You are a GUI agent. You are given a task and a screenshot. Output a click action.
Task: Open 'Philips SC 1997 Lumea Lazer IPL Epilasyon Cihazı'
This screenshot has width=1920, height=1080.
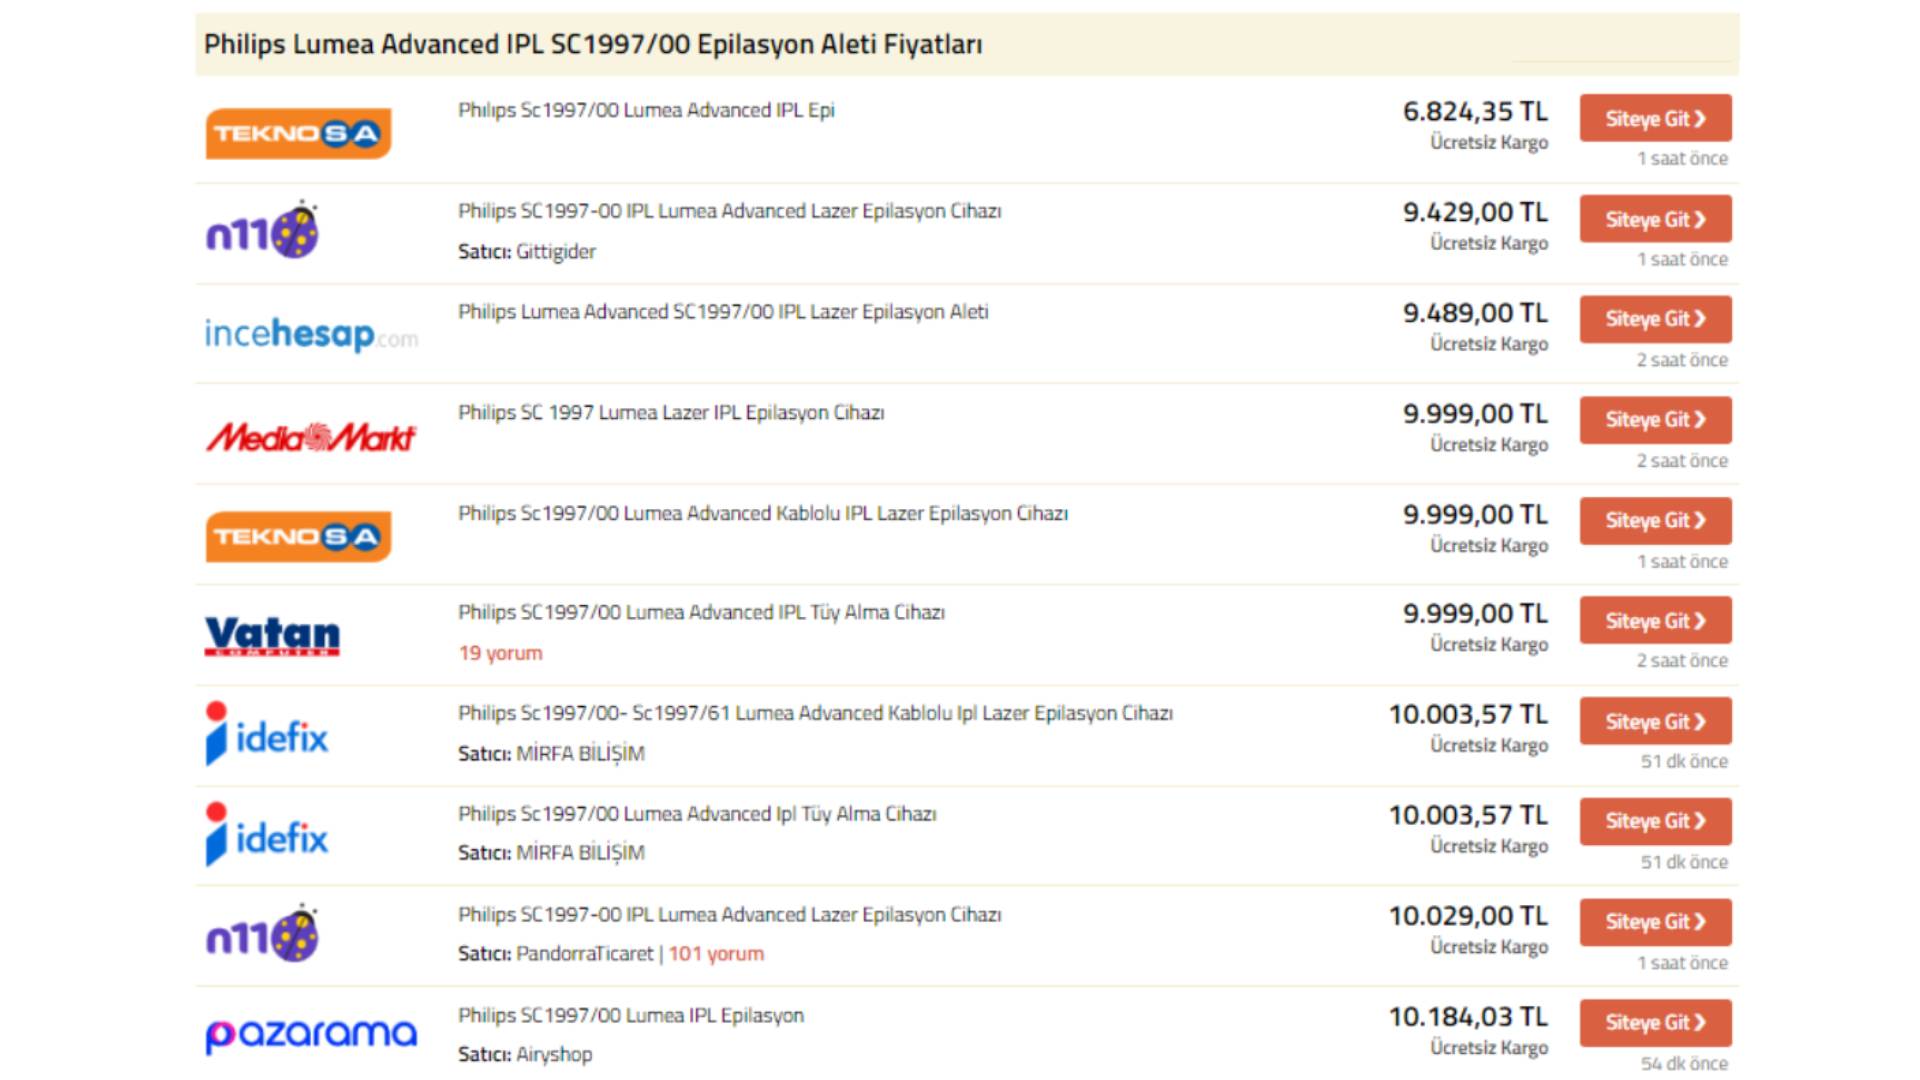coord(671,413)
